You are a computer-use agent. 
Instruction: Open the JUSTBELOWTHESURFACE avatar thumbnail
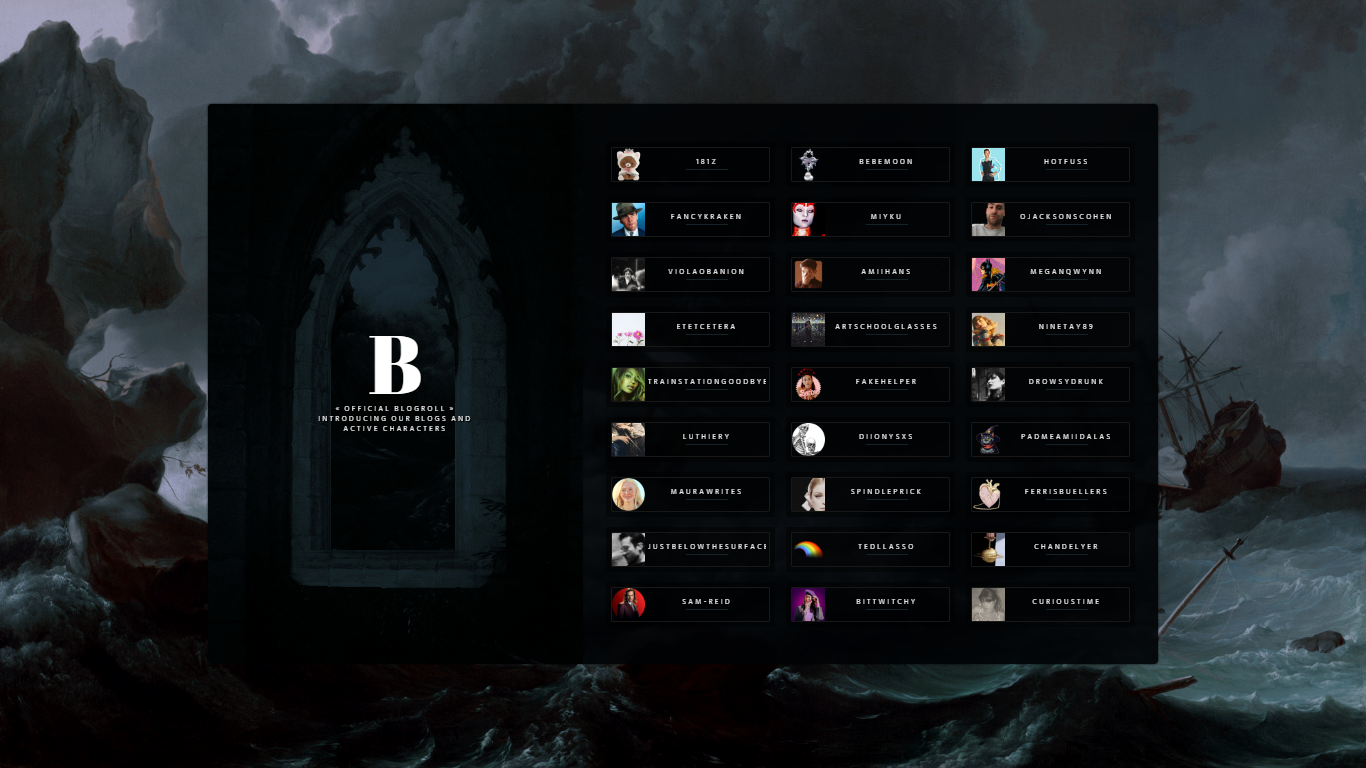pyautogui.click(x=628, y=549)
